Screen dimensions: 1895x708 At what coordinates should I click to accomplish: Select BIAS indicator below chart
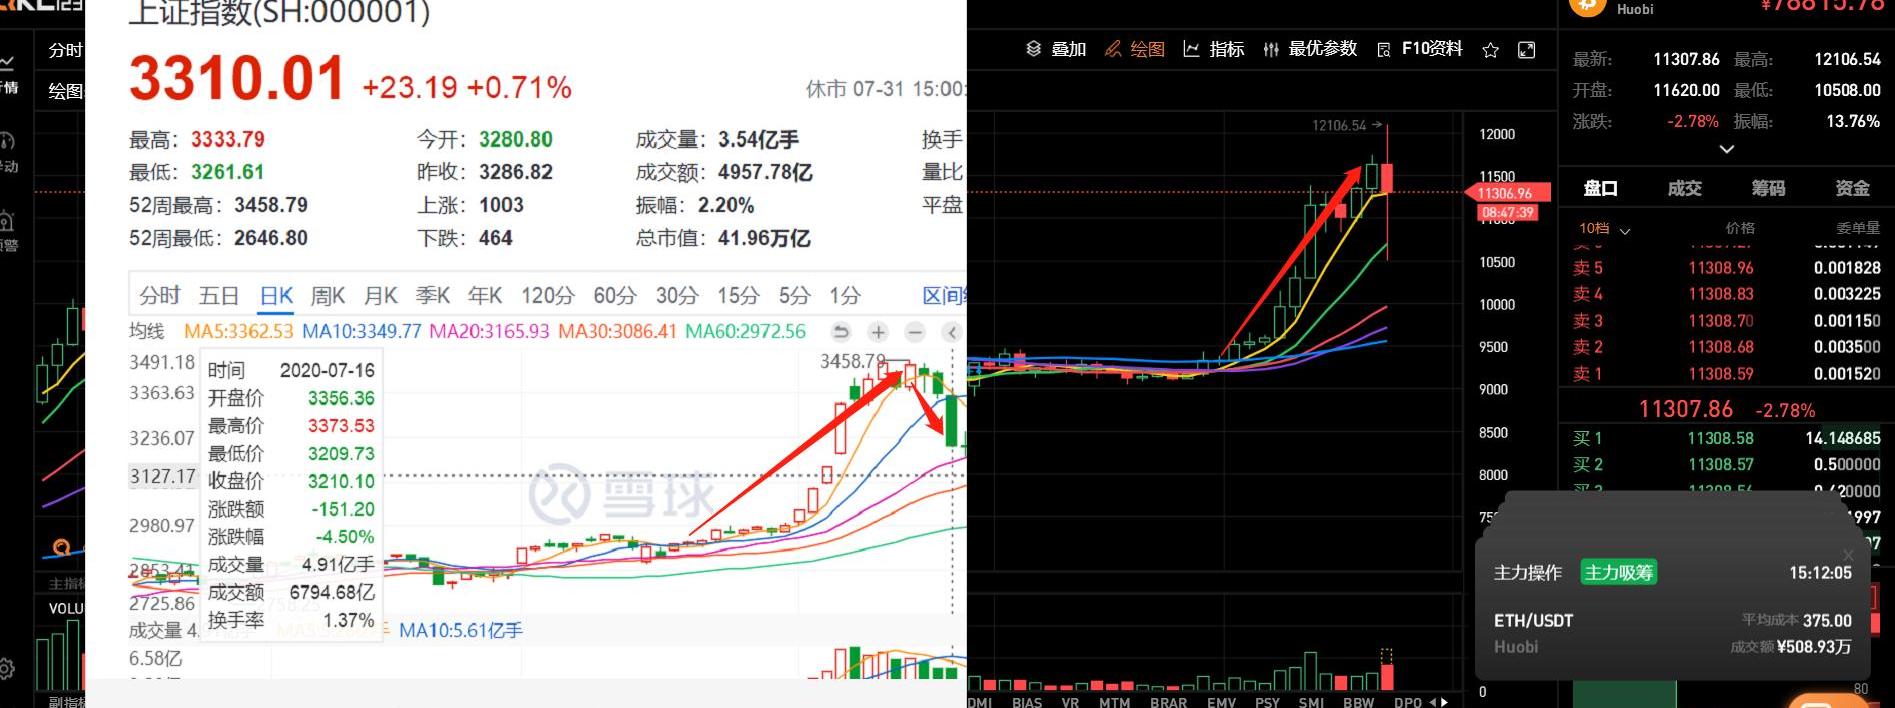1027,702
